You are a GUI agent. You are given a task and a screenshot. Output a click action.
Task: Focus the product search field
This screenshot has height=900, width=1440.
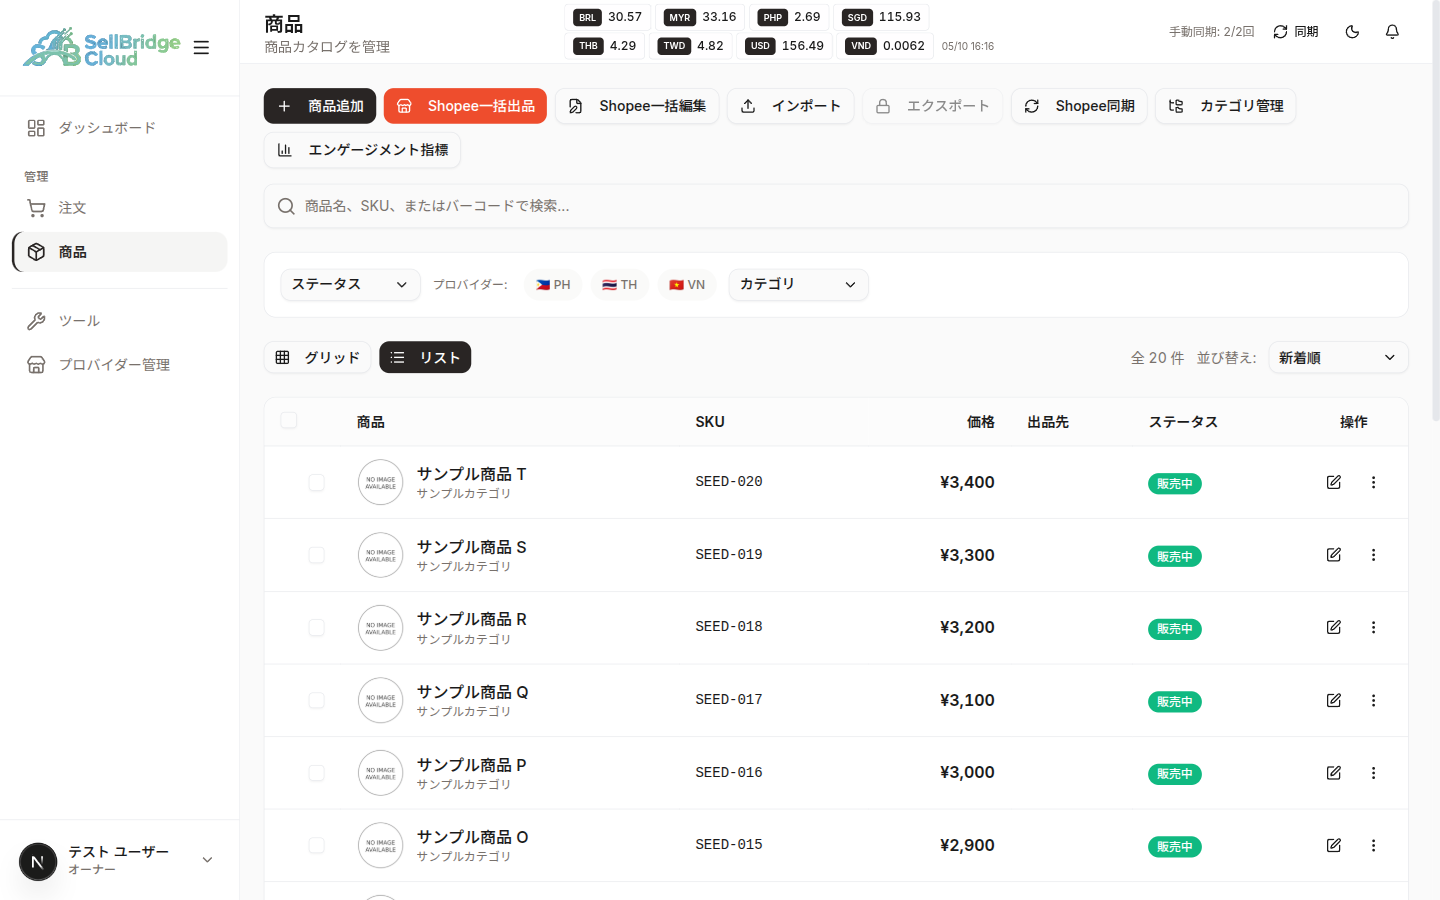tap(836, 206)
